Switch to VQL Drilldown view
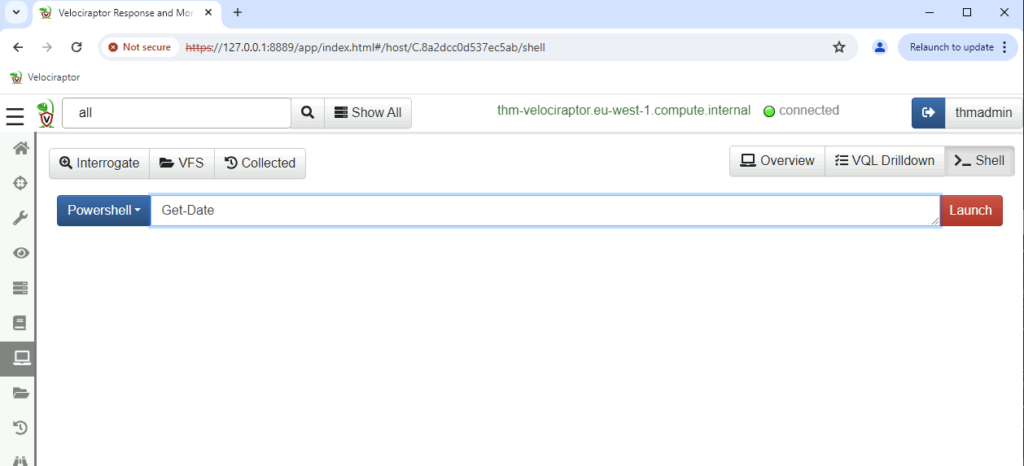 [x=885, y=161]
